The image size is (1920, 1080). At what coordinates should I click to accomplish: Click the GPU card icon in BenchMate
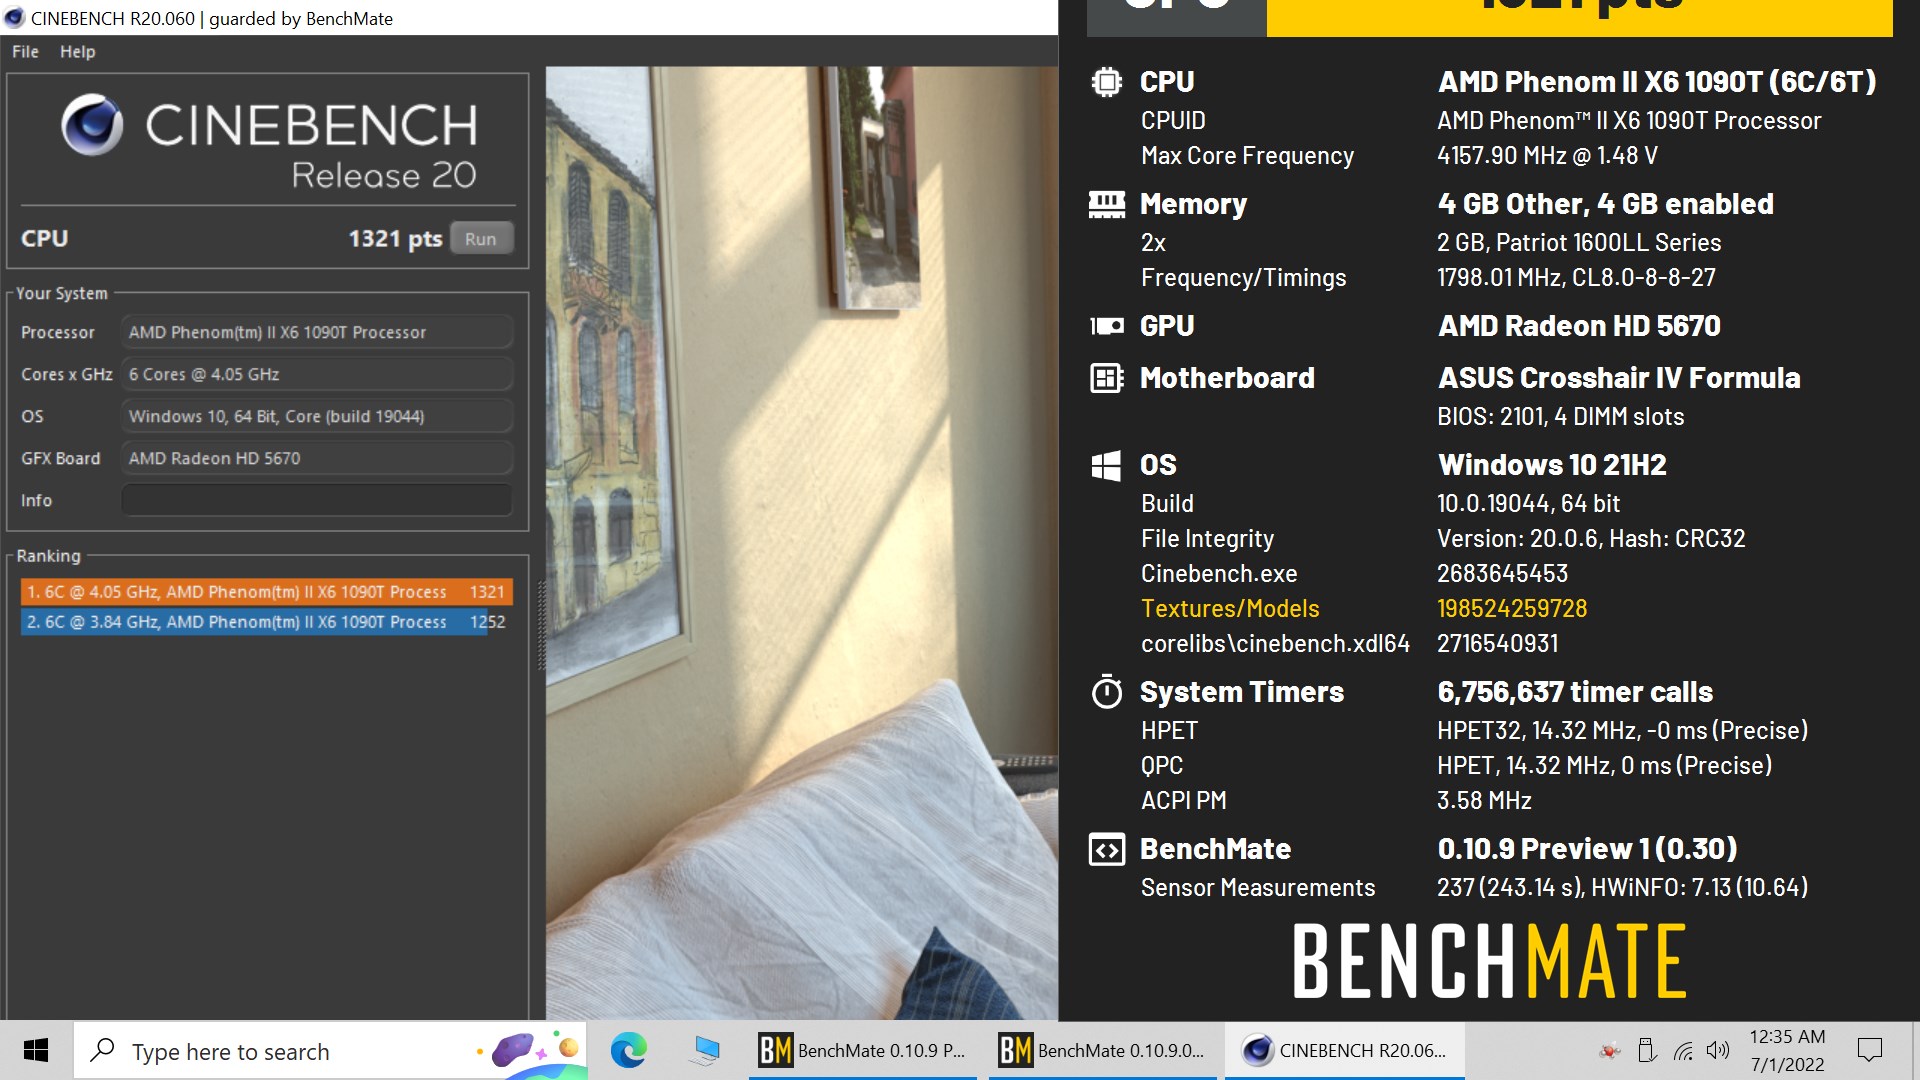coord(1106,326)
